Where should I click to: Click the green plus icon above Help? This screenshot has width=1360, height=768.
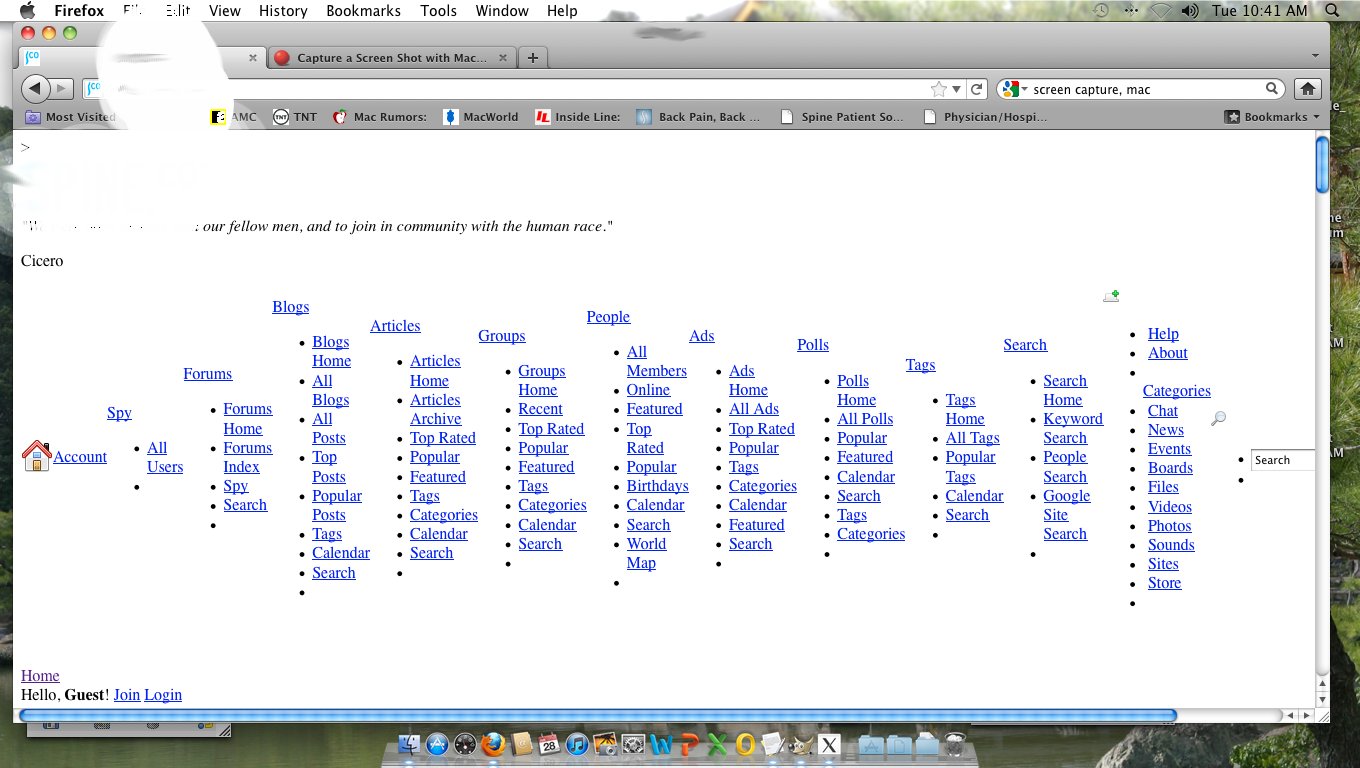1111,296
